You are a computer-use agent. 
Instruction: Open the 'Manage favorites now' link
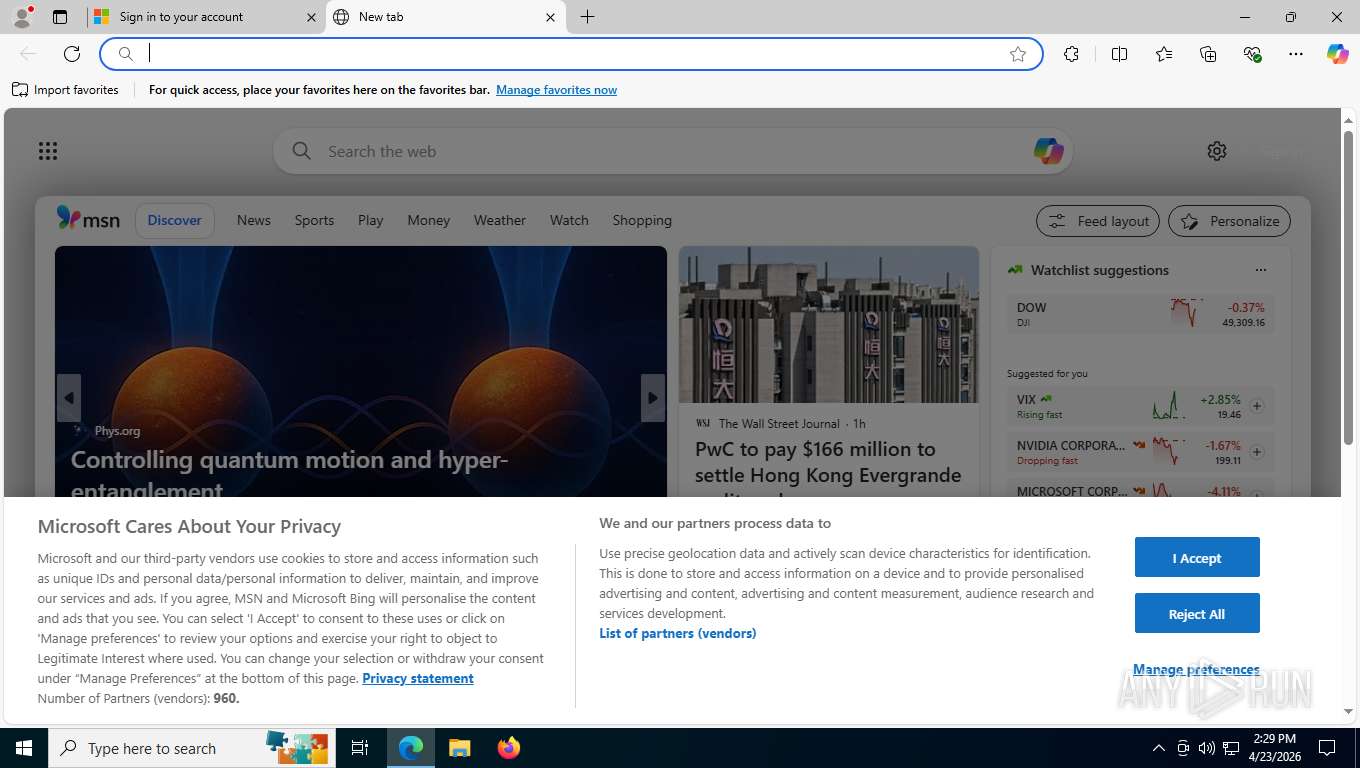556,90
